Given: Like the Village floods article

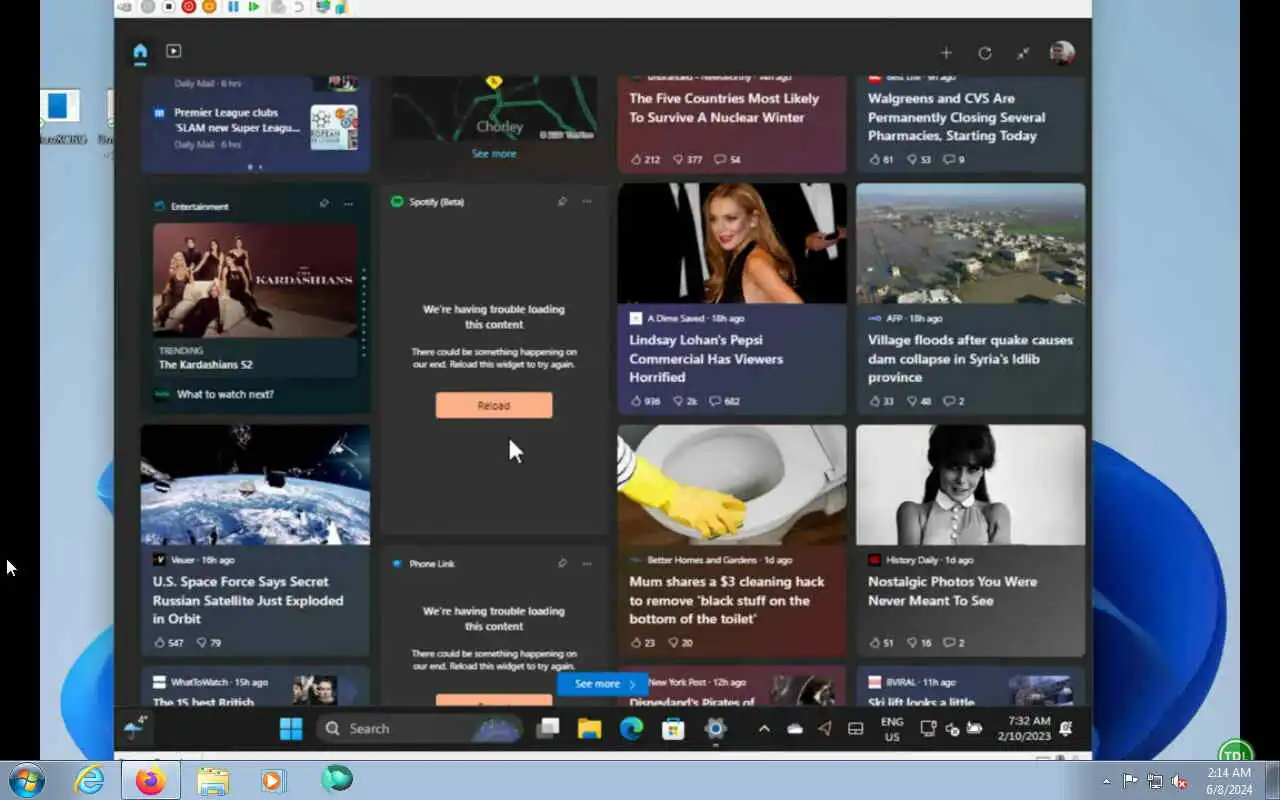Looking at the screenshot, I should click(881, 401).
